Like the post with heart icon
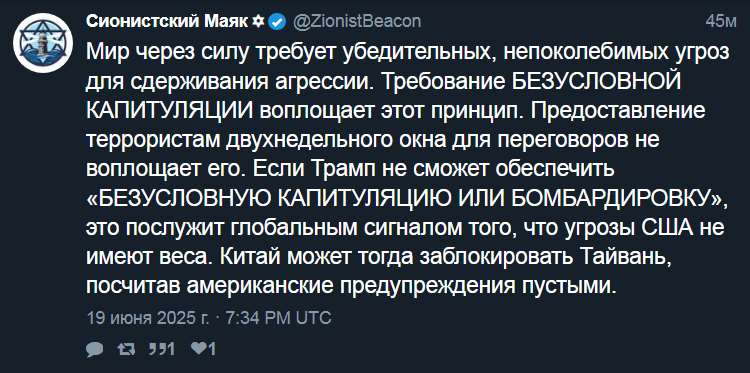 [x=198, y=349]
